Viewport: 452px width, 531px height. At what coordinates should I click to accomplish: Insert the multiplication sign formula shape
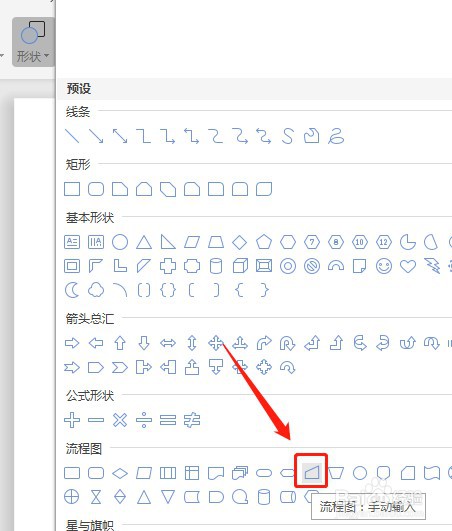point(120,420)
